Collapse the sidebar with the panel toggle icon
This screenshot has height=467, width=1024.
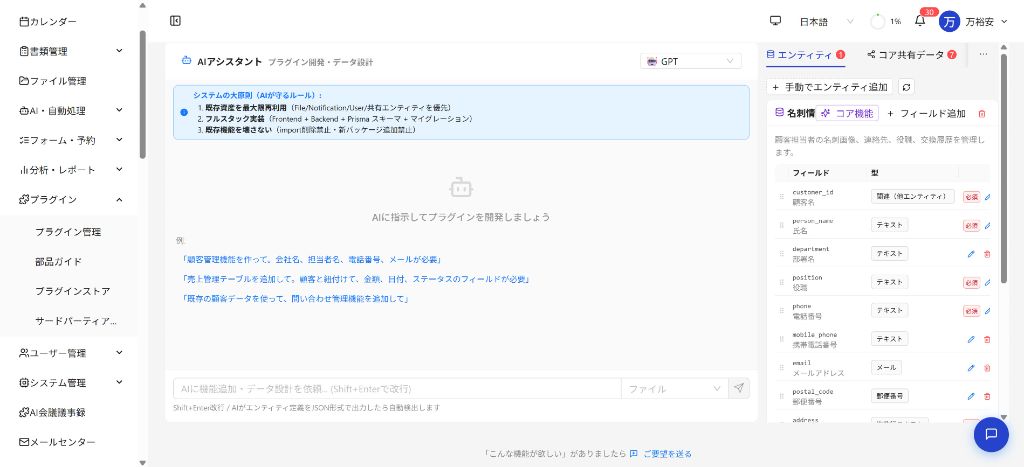click(175, 21)
